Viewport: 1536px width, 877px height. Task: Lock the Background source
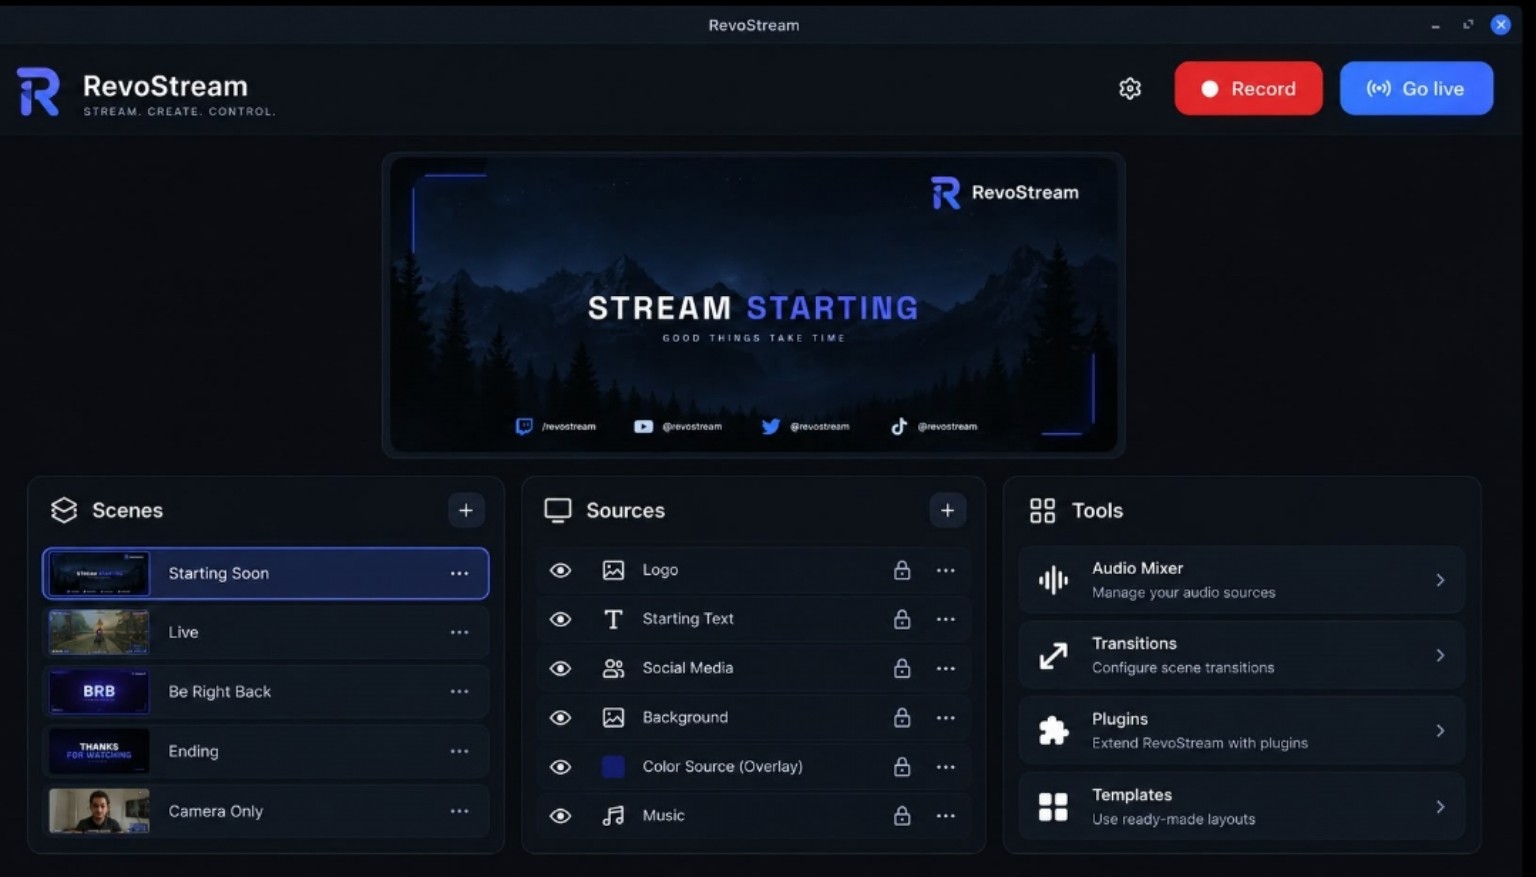[902, 717]
